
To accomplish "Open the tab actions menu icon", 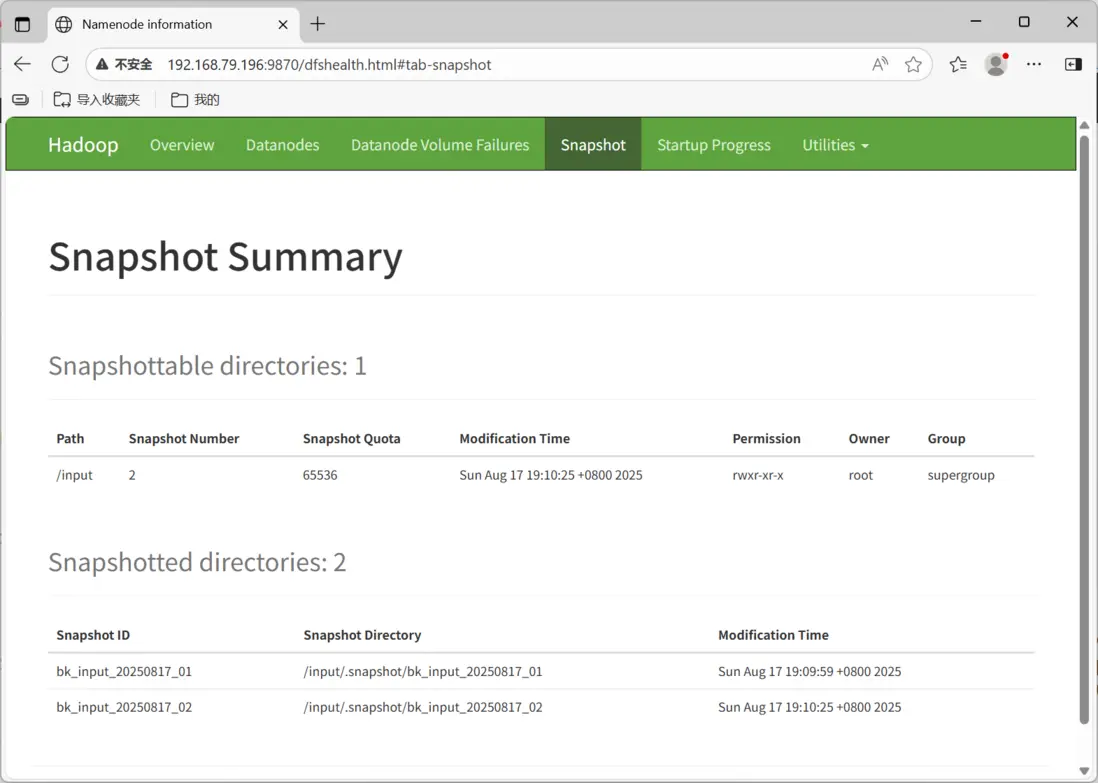I will coord(22,24).
